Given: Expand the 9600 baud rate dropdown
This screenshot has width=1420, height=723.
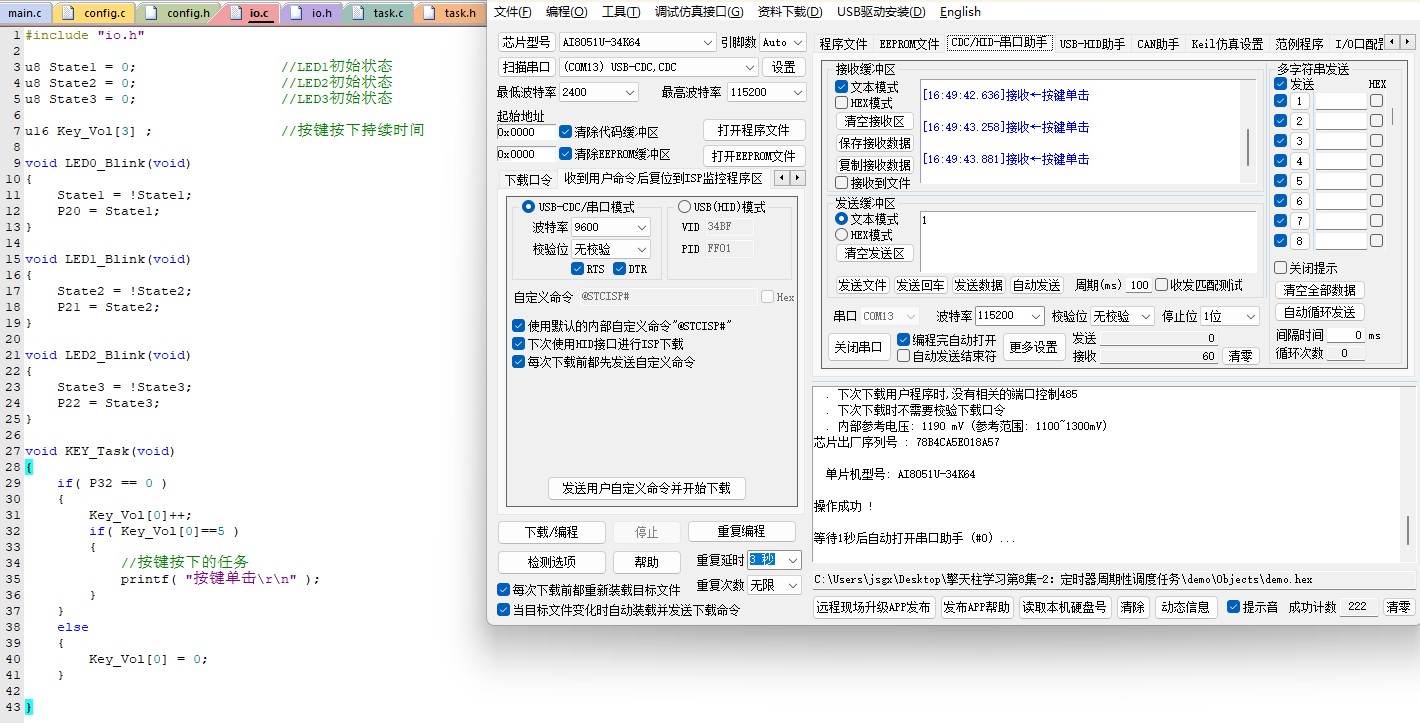Looking at the screenshot, I should (641, 227).
